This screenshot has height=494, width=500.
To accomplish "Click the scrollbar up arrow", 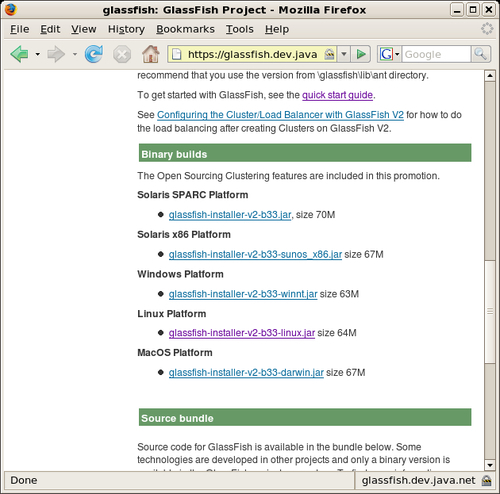I will point(490,76).
